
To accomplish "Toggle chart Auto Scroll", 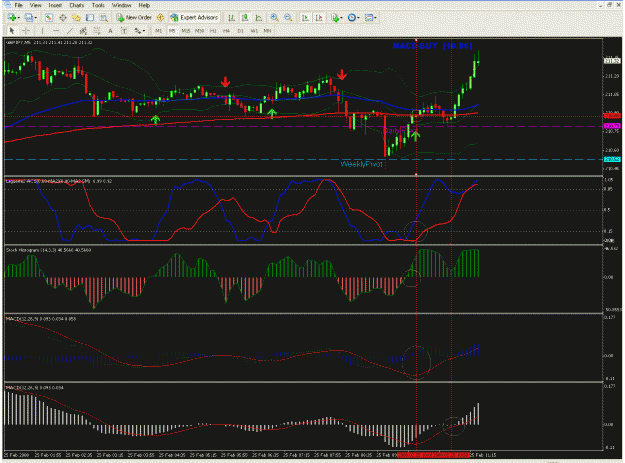I will pyautogui.click(x=305, y=18).
